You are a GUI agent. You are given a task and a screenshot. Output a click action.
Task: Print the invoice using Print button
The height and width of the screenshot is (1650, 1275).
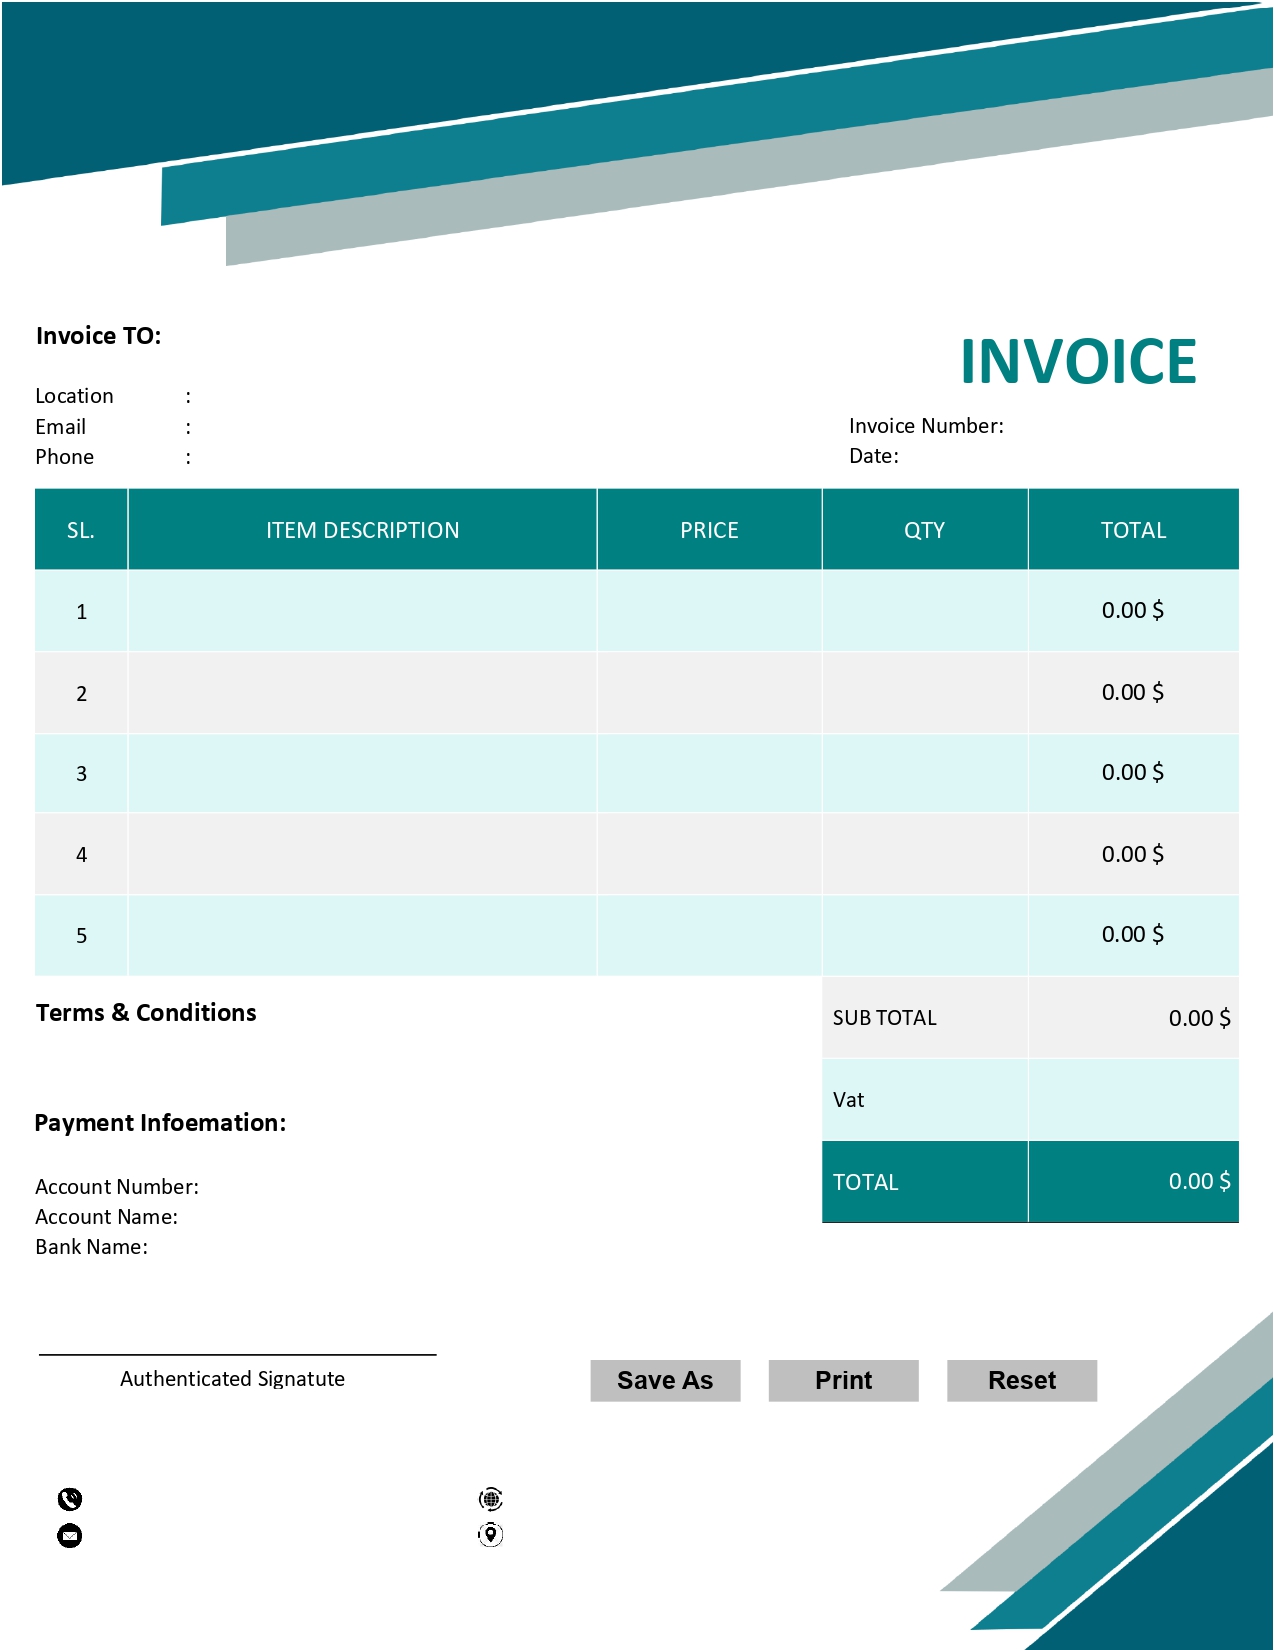(x=843, y=1380)
